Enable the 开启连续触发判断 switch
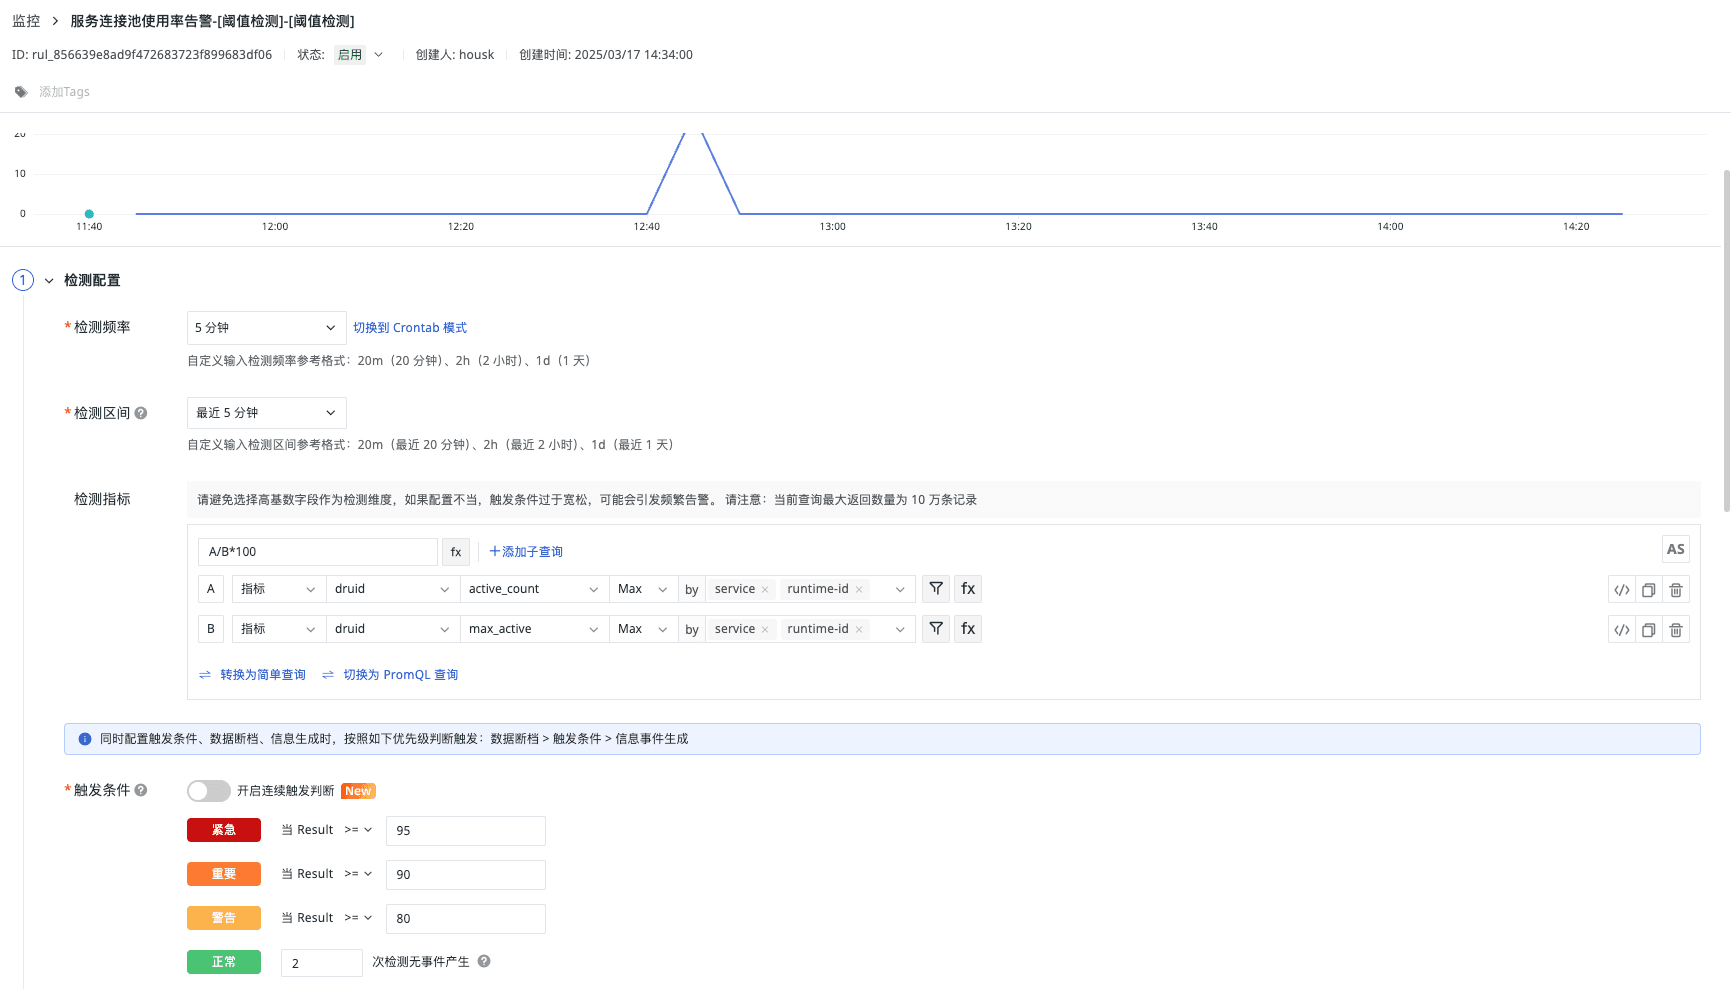The image size is (1731, 989). [x=208, y=791]
